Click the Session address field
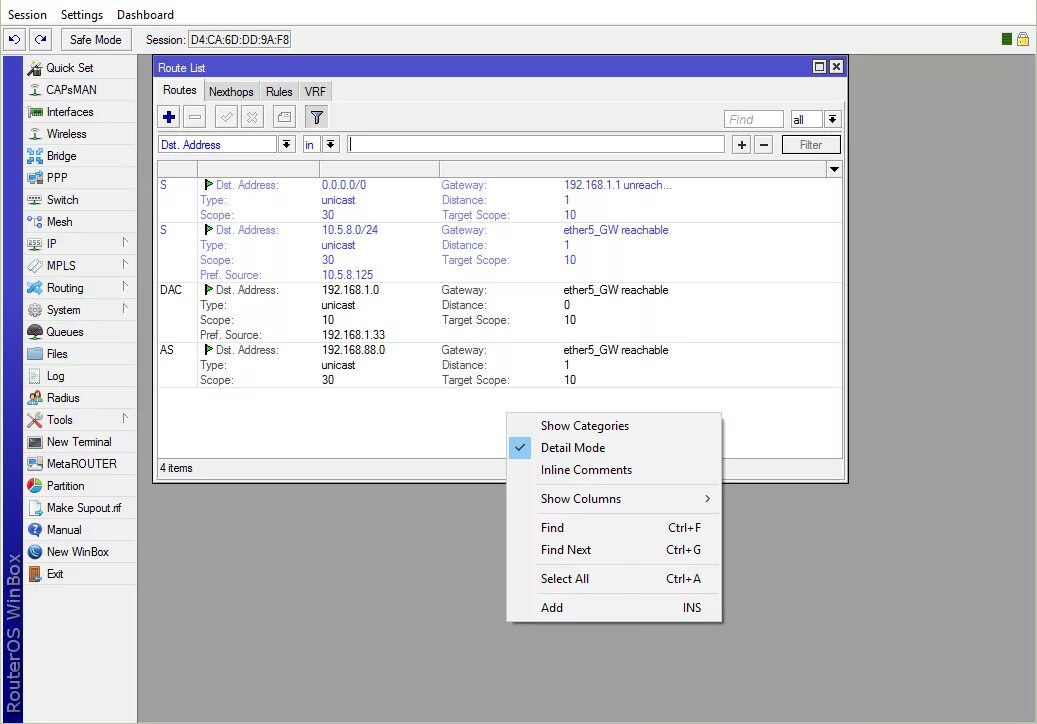 [239, 40]
